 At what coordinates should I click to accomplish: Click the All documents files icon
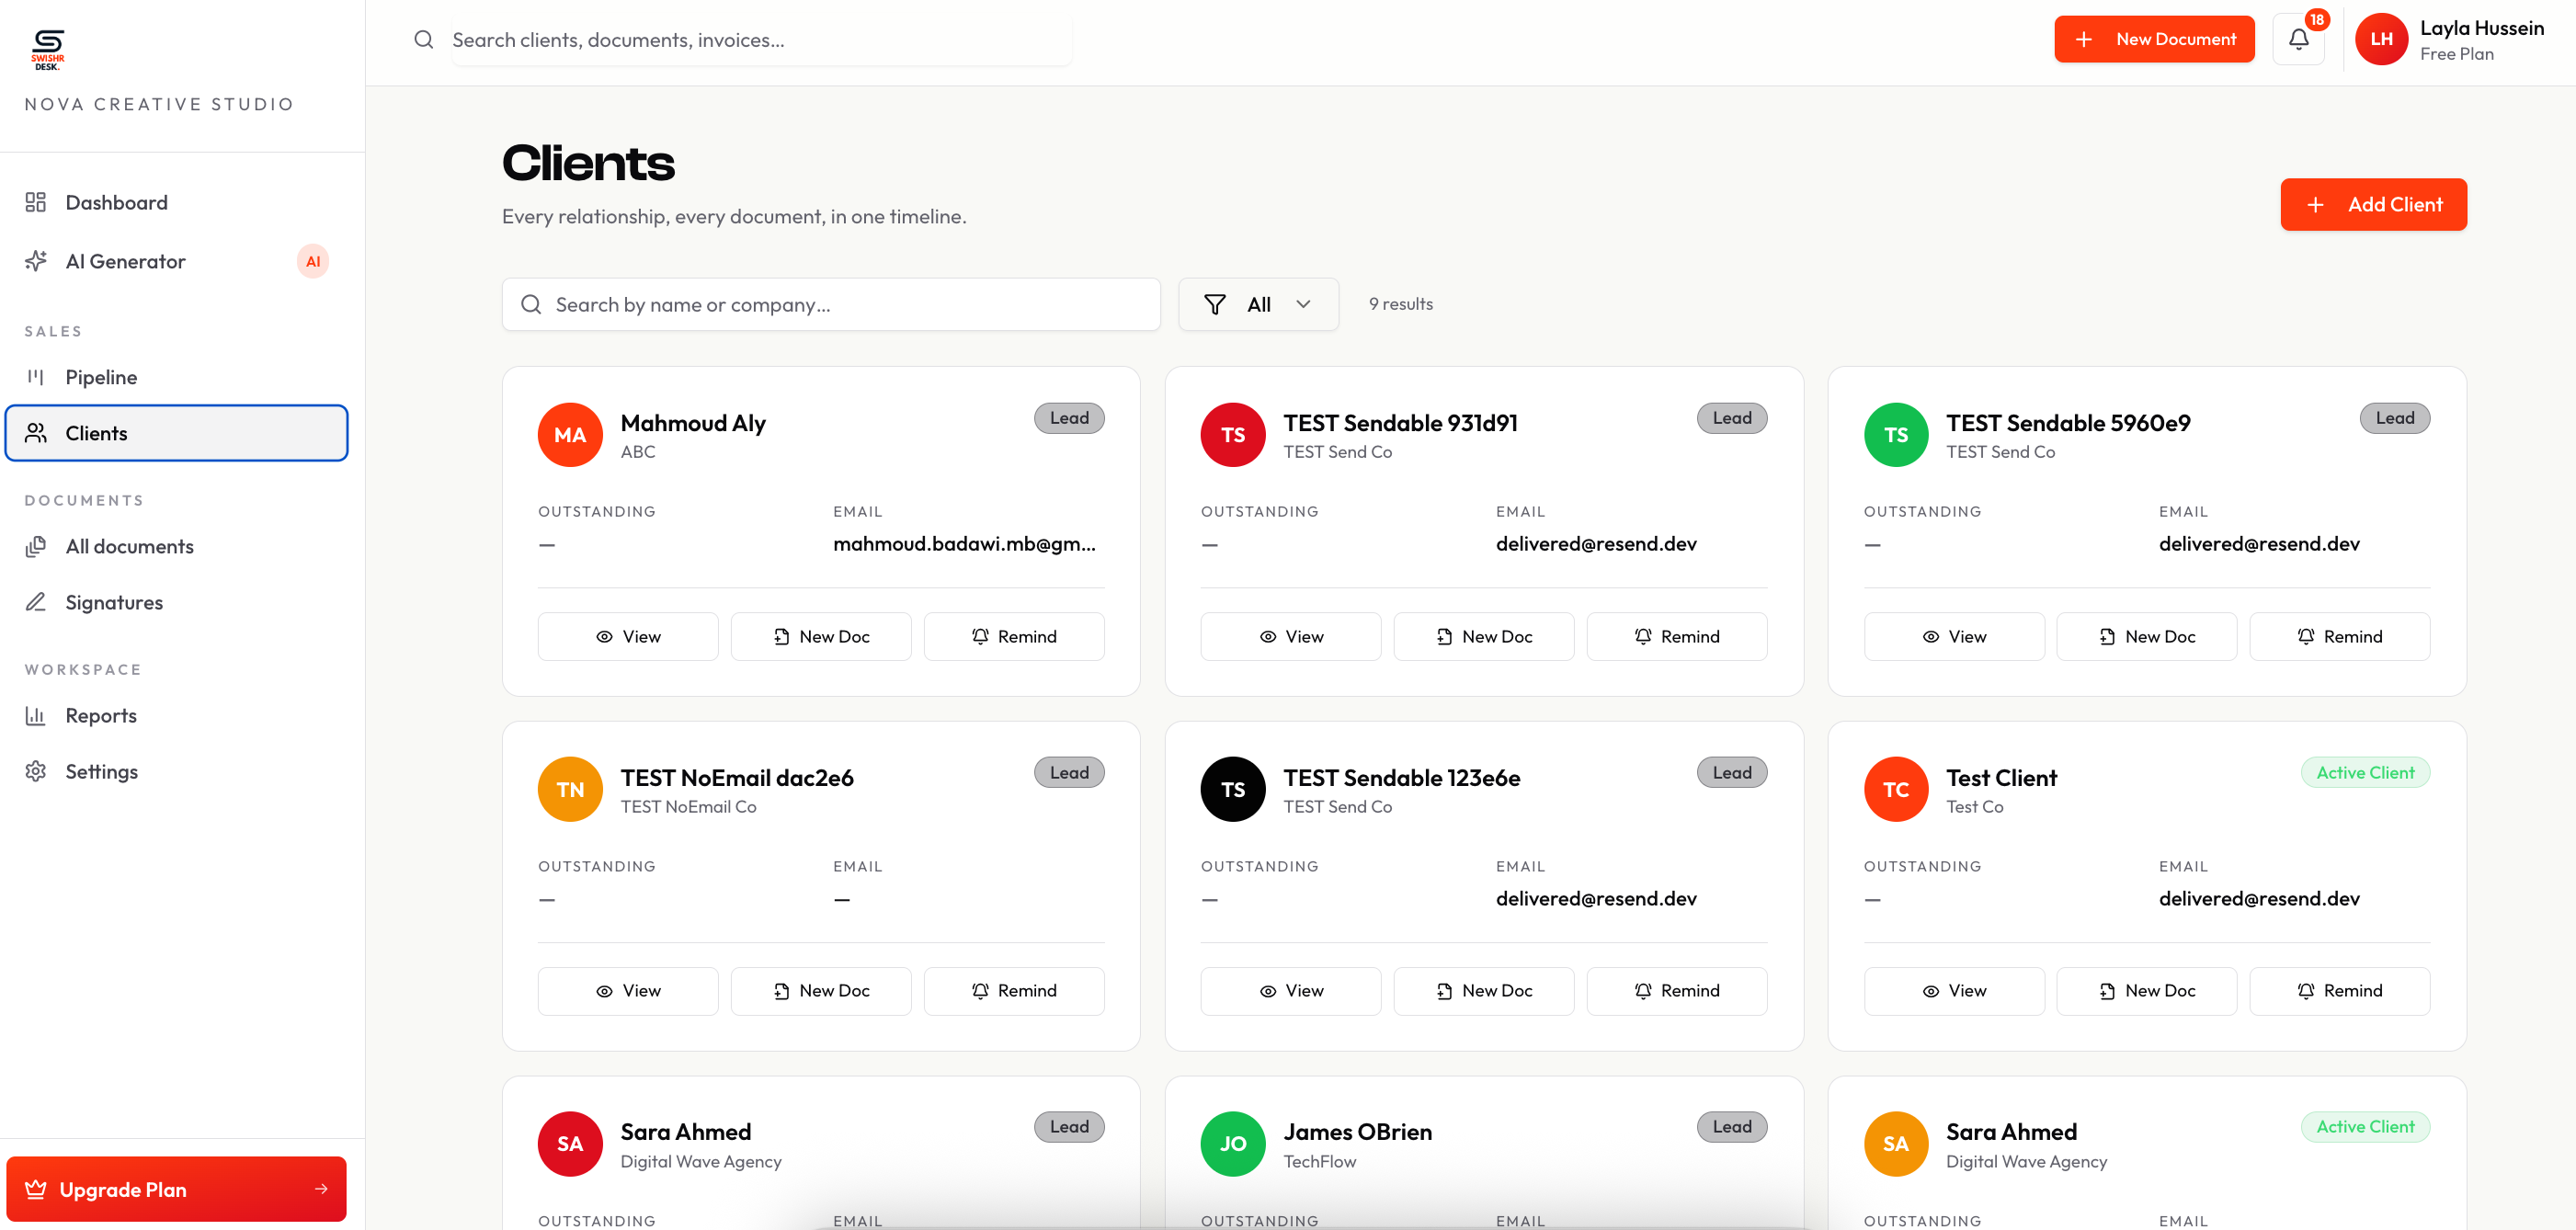tap(36, 546)
